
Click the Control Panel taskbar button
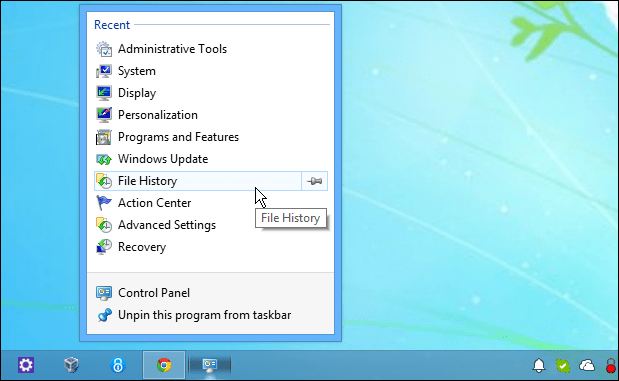[210, 365]
